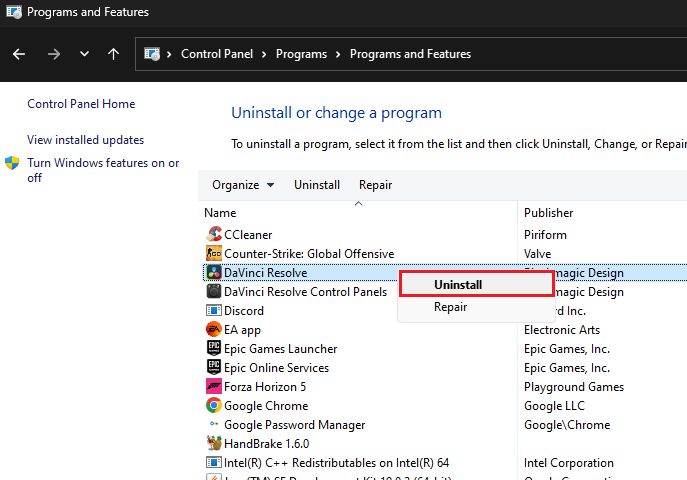The image size is (687, 480).
Task: Select the EA app icon
Action: click(x=213, y=330)
